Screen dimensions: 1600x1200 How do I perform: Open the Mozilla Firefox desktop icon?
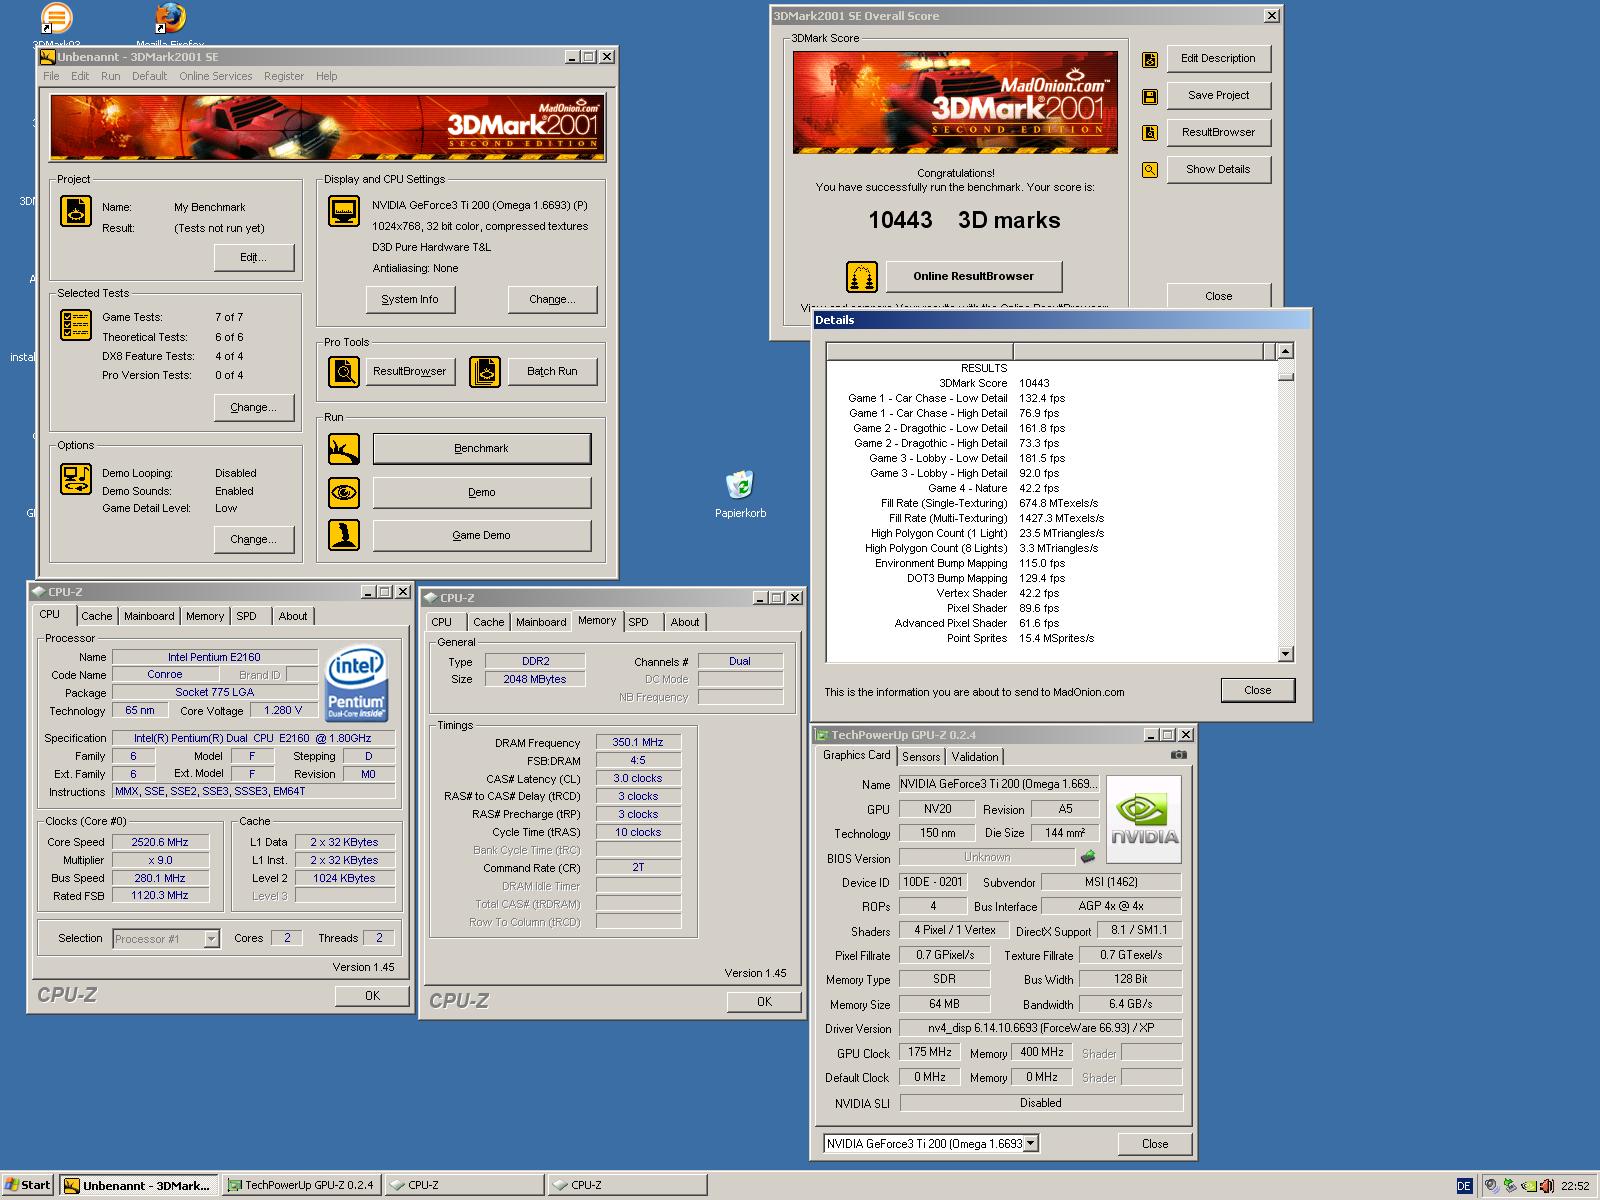coord(171,17)
